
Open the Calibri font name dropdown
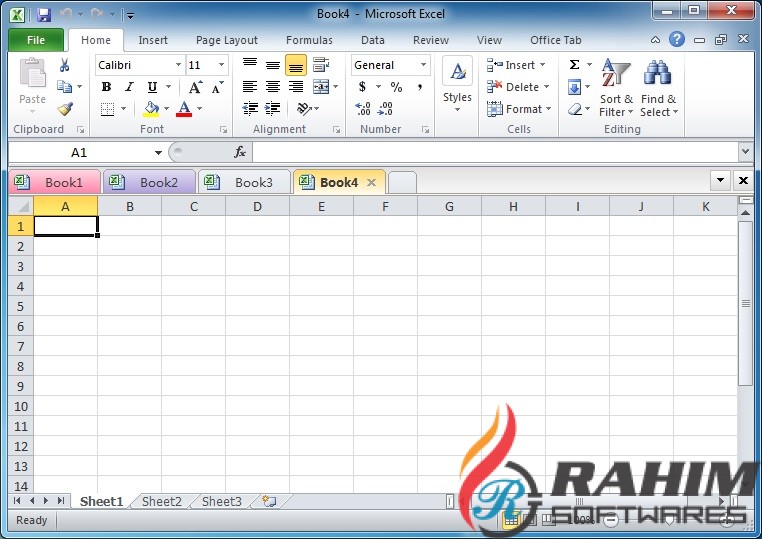click(x=178, y=65)
